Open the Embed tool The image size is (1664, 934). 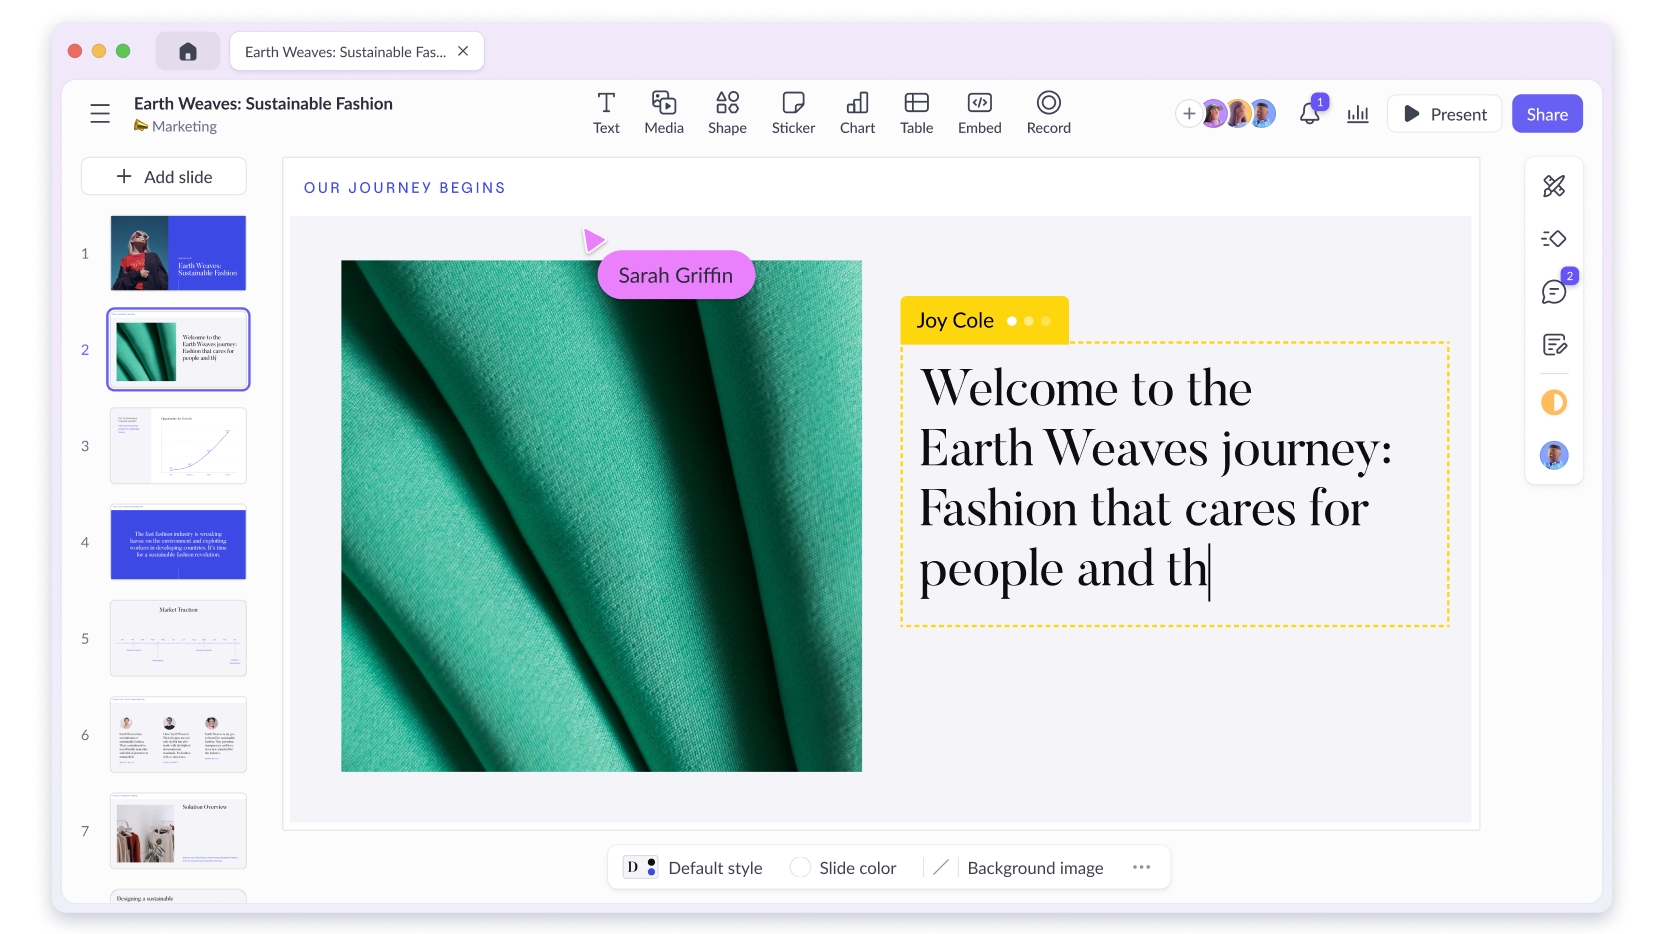pos(979,114)
